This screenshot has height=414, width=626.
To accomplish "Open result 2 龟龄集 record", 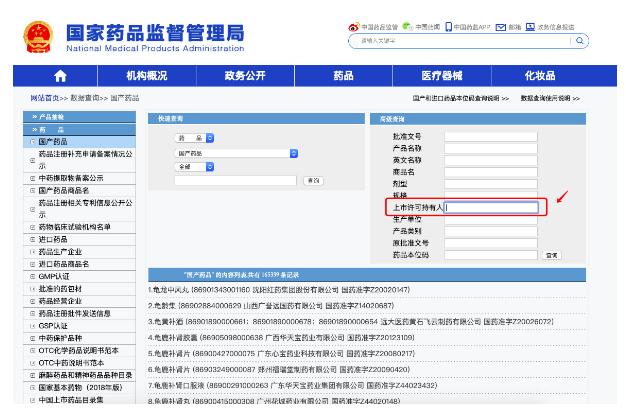I will [271, 306].
